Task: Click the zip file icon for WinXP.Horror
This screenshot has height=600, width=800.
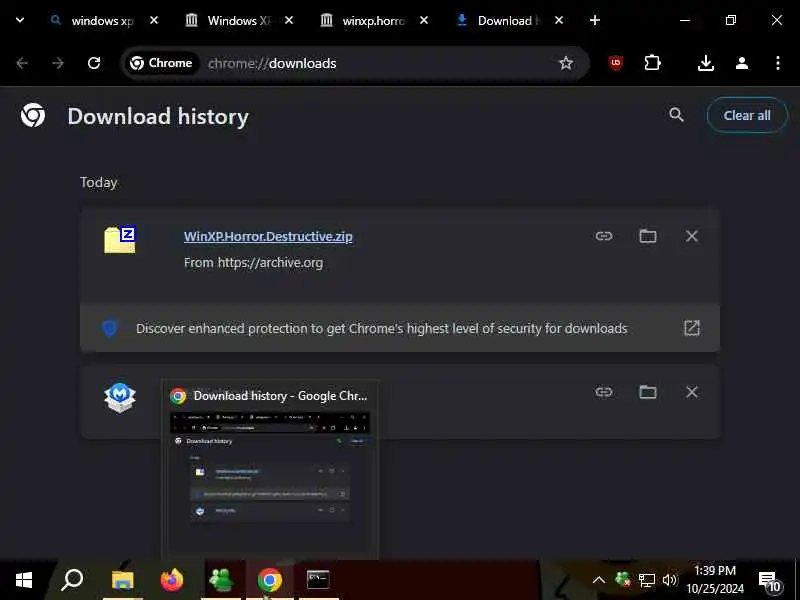Action: point(120,240)
